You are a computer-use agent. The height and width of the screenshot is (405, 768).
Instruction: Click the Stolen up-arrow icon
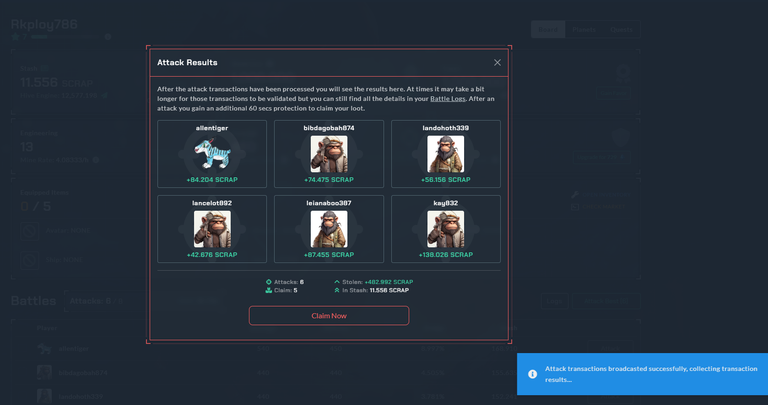pos(337,282)
